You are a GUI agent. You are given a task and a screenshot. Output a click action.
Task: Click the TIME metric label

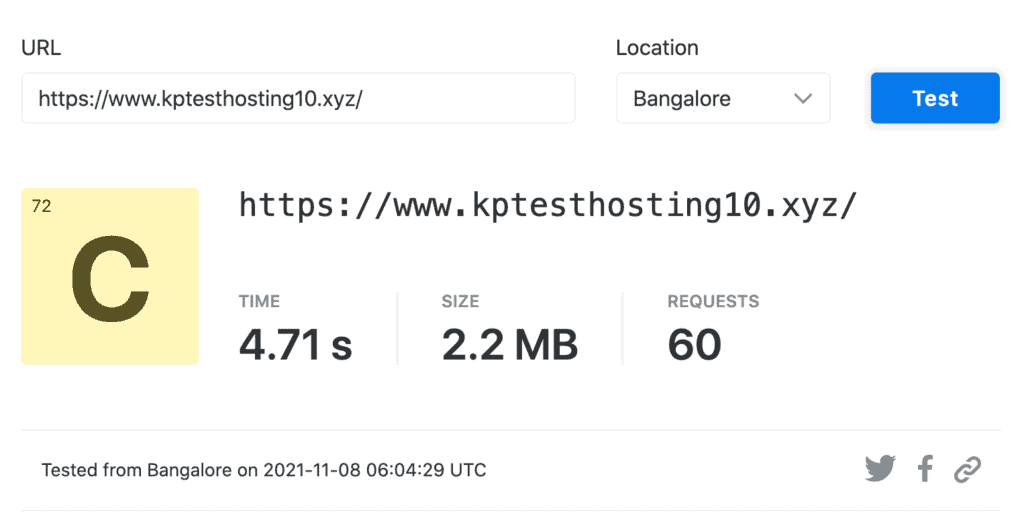point(259,301)
